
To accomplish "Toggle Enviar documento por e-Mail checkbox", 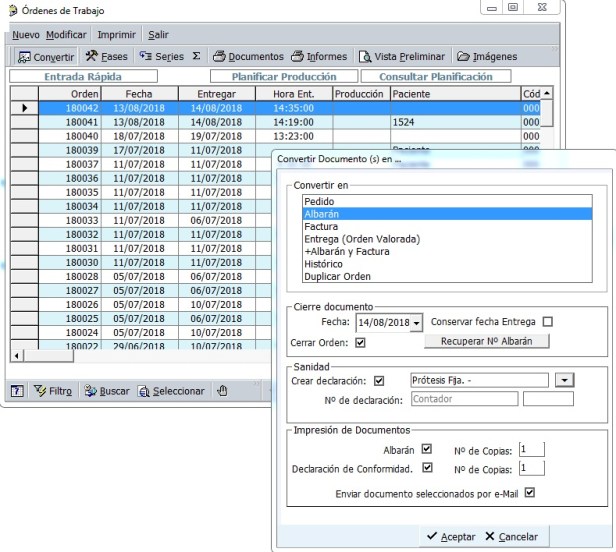I will click(530, 492).
